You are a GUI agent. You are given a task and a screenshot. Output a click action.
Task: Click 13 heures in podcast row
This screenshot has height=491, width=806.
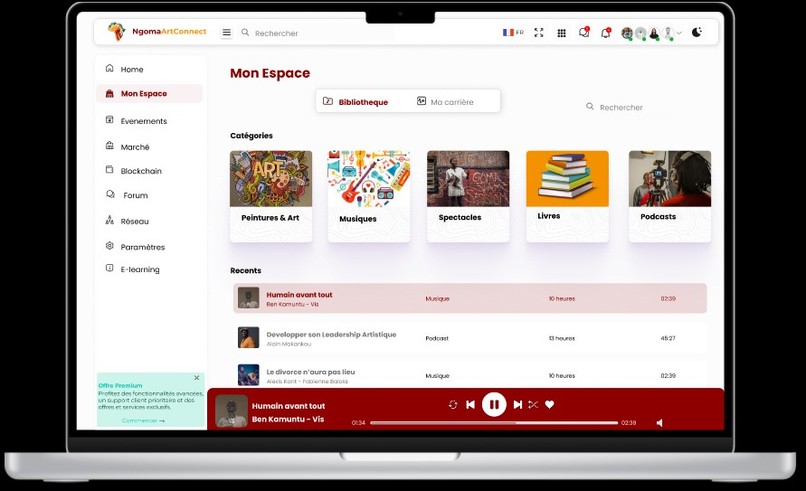[562, 338]
